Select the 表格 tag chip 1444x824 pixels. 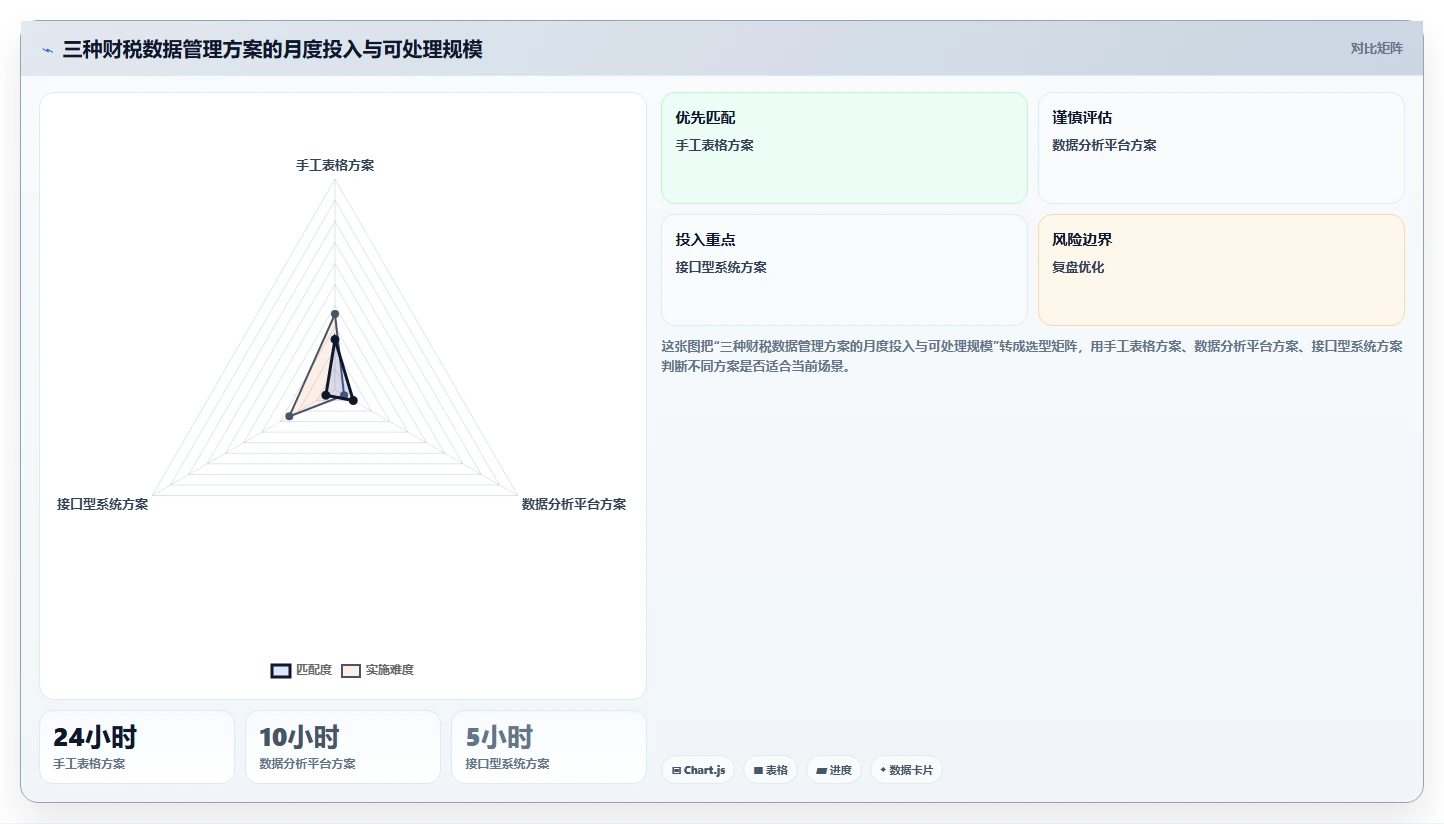pos(771,770)
